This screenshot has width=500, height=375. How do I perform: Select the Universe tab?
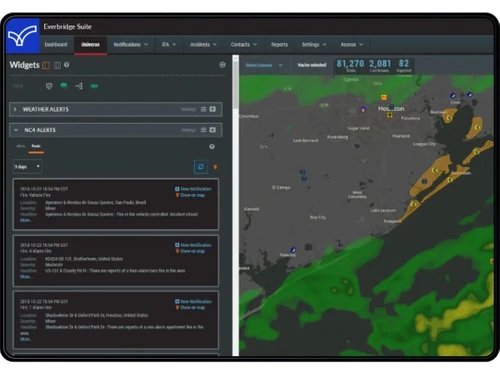click(90, 44)
